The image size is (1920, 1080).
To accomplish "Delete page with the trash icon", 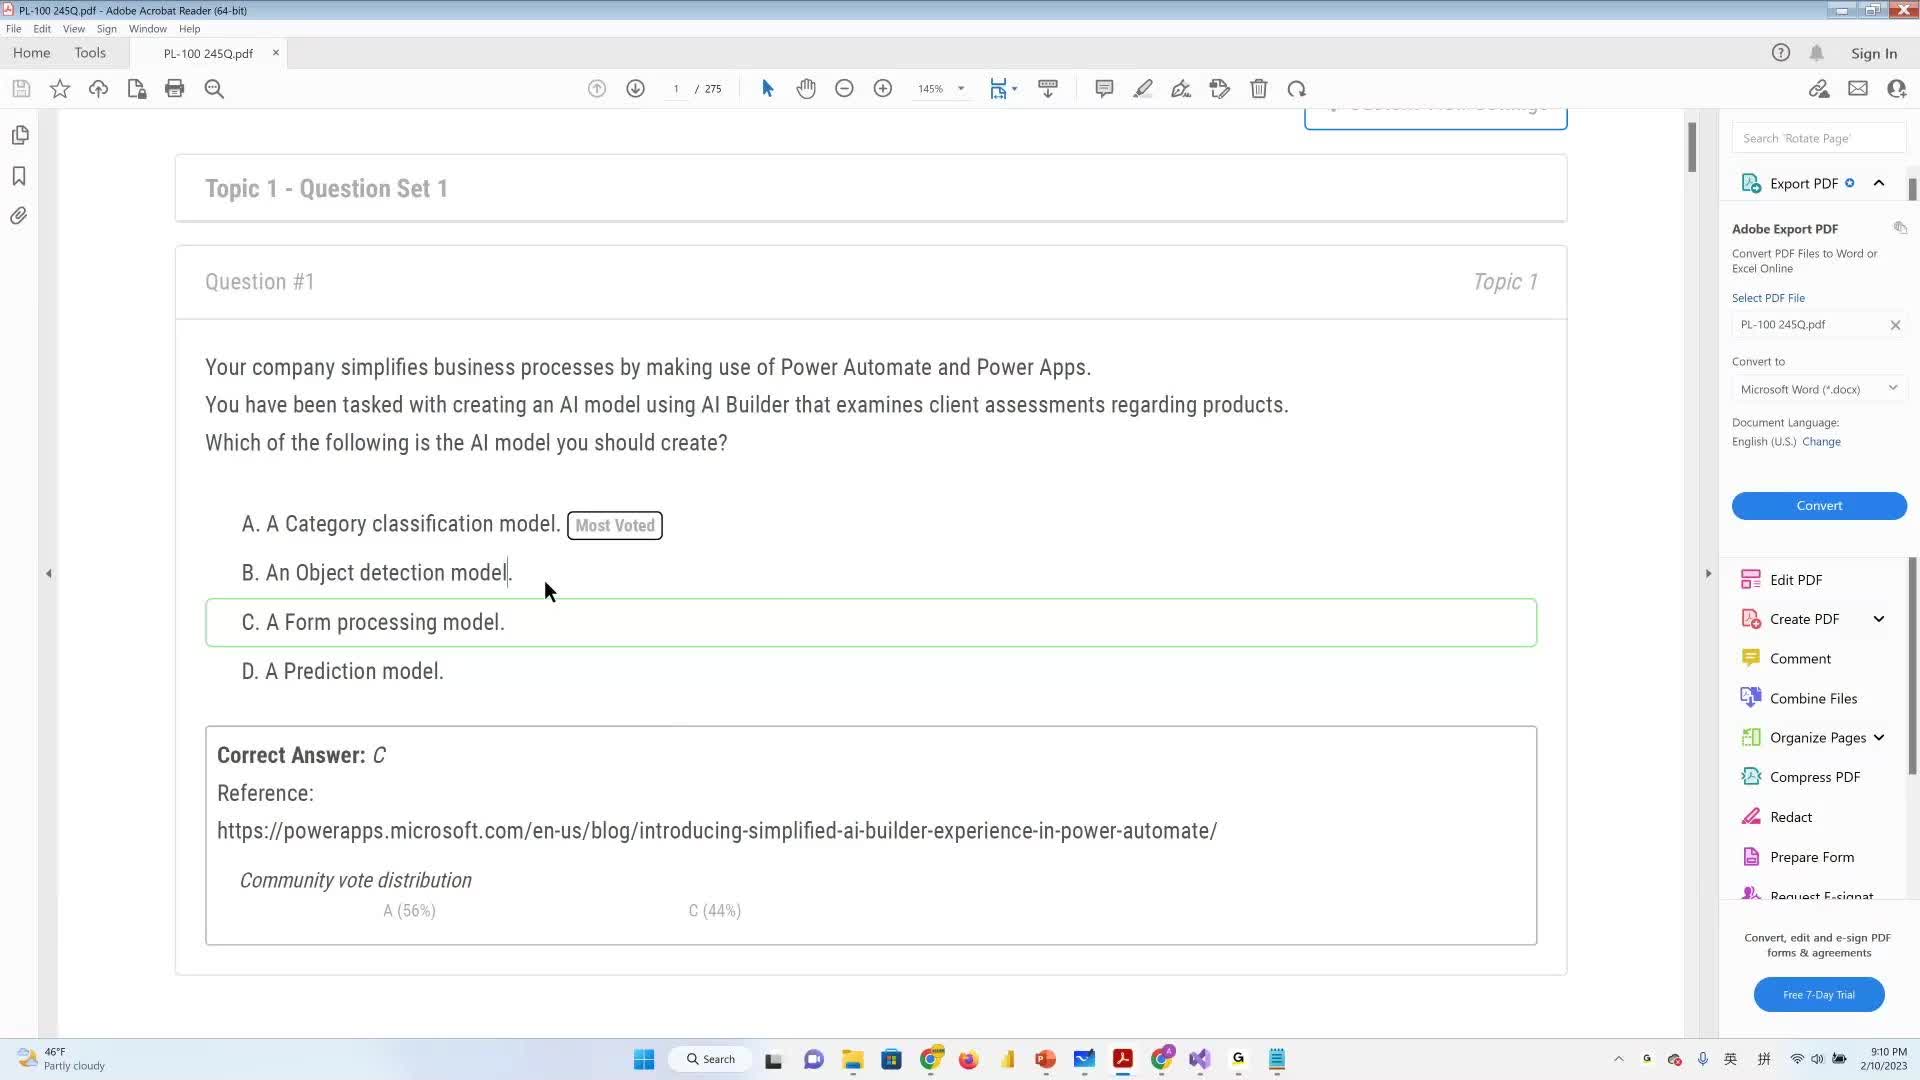I will [1259, 89].
